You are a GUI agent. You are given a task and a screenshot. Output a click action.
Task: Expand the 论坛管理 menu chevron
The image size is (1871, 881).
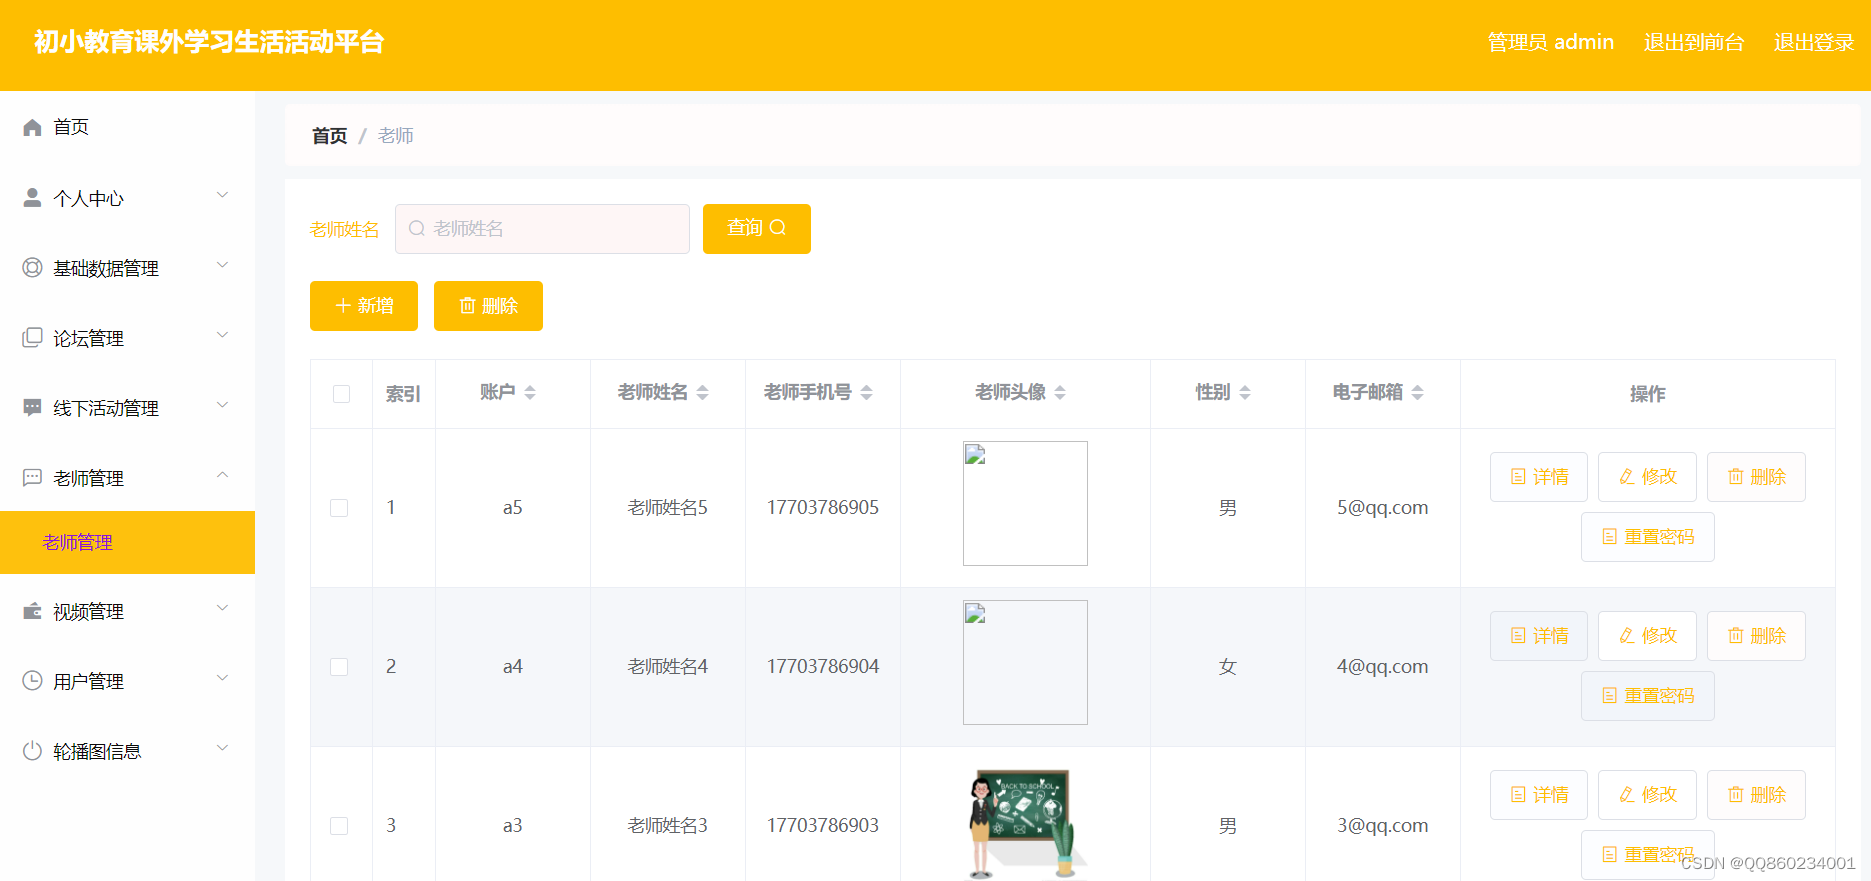coord(223,335)
